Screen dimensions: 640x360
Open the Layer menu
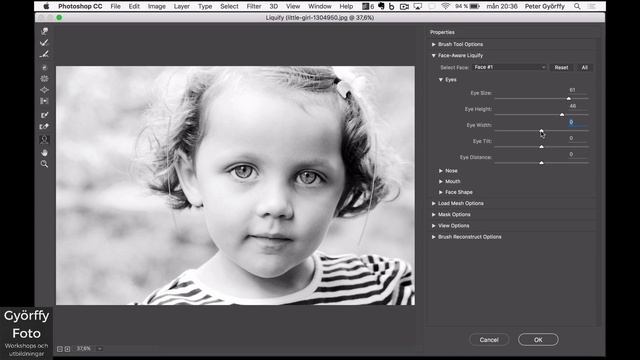[182, 6]
